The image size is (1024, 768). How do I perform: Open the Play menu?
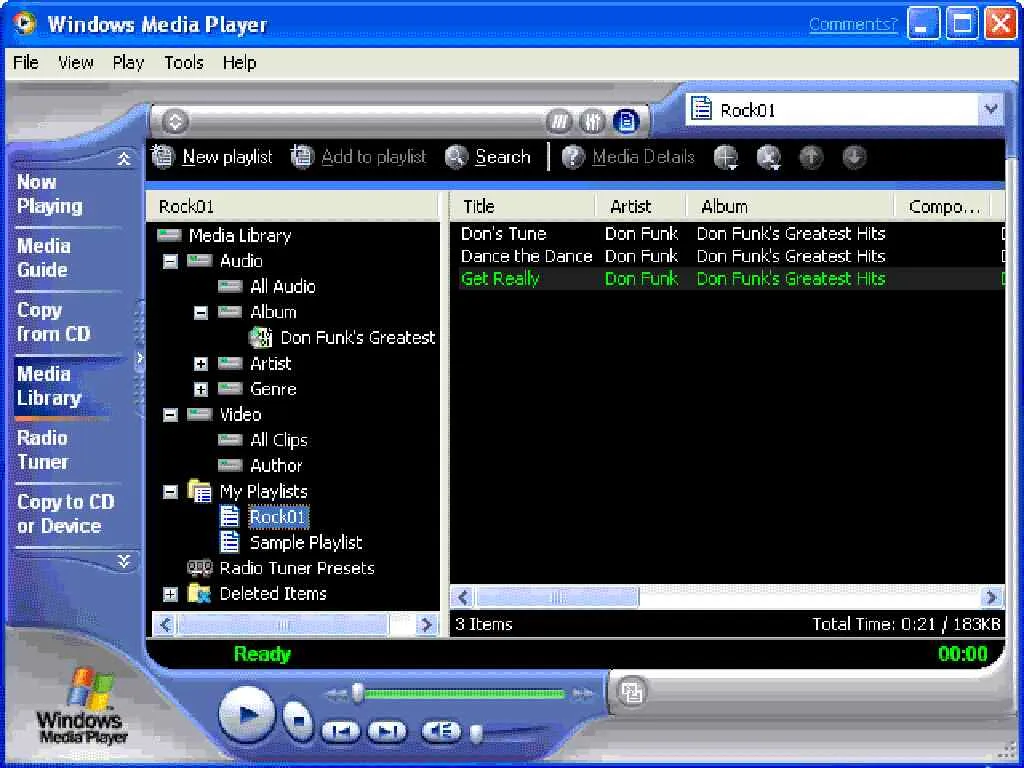pos(128,63)
